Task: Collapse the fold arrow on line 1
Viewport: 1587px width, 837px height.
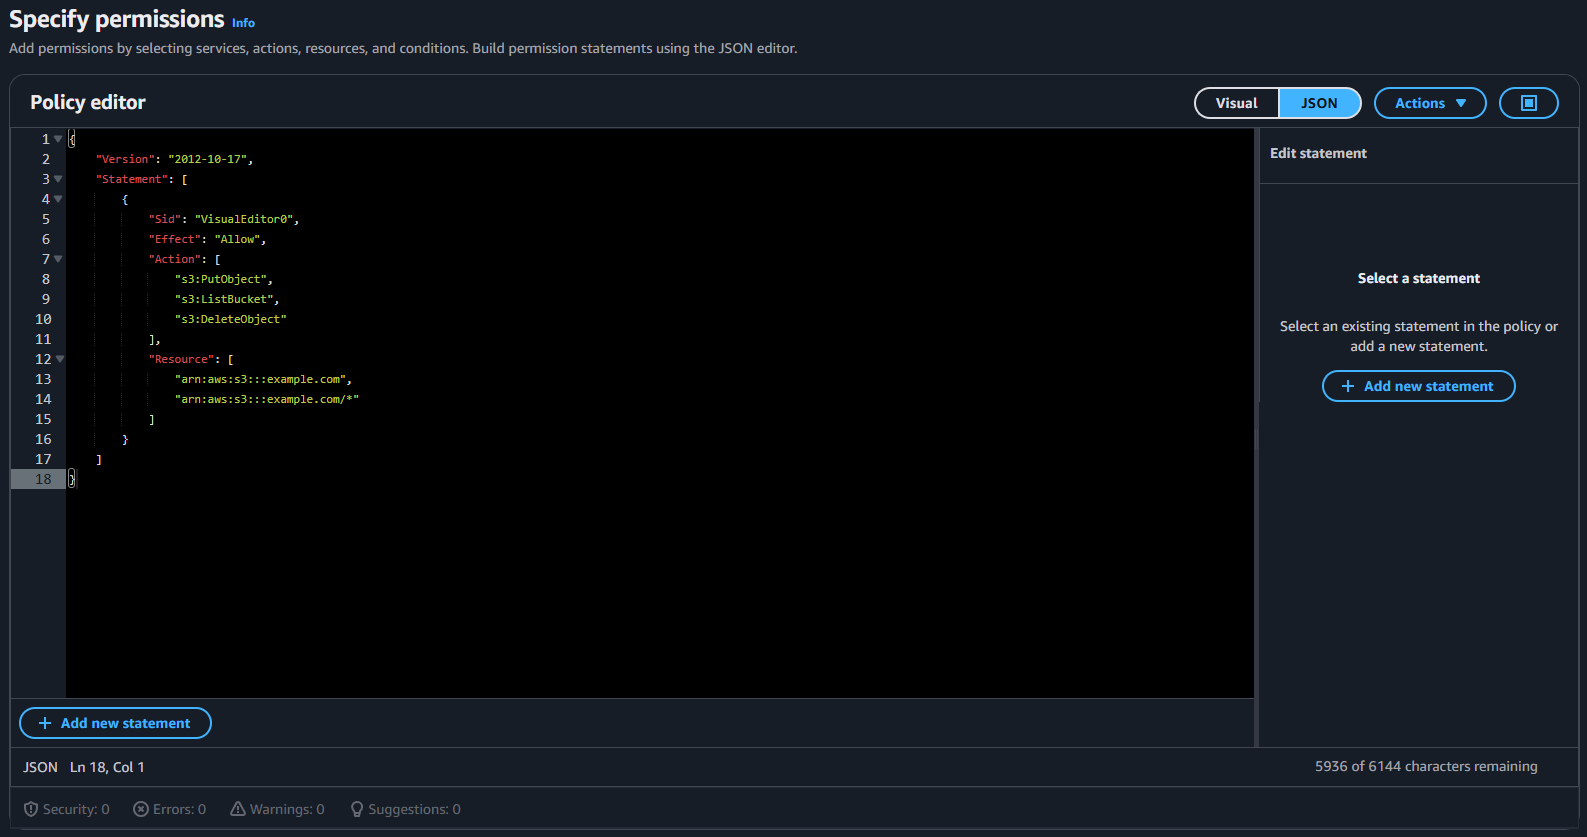Action: point(58,139)
